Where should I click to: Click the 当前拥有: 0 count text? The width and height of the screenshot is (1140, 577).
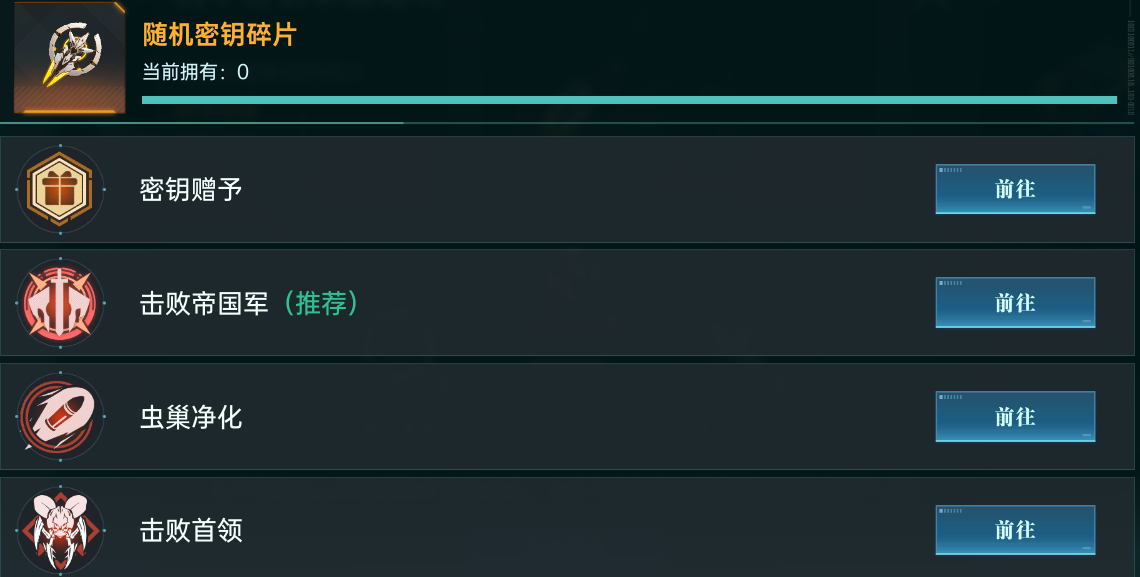pos(196,72)
